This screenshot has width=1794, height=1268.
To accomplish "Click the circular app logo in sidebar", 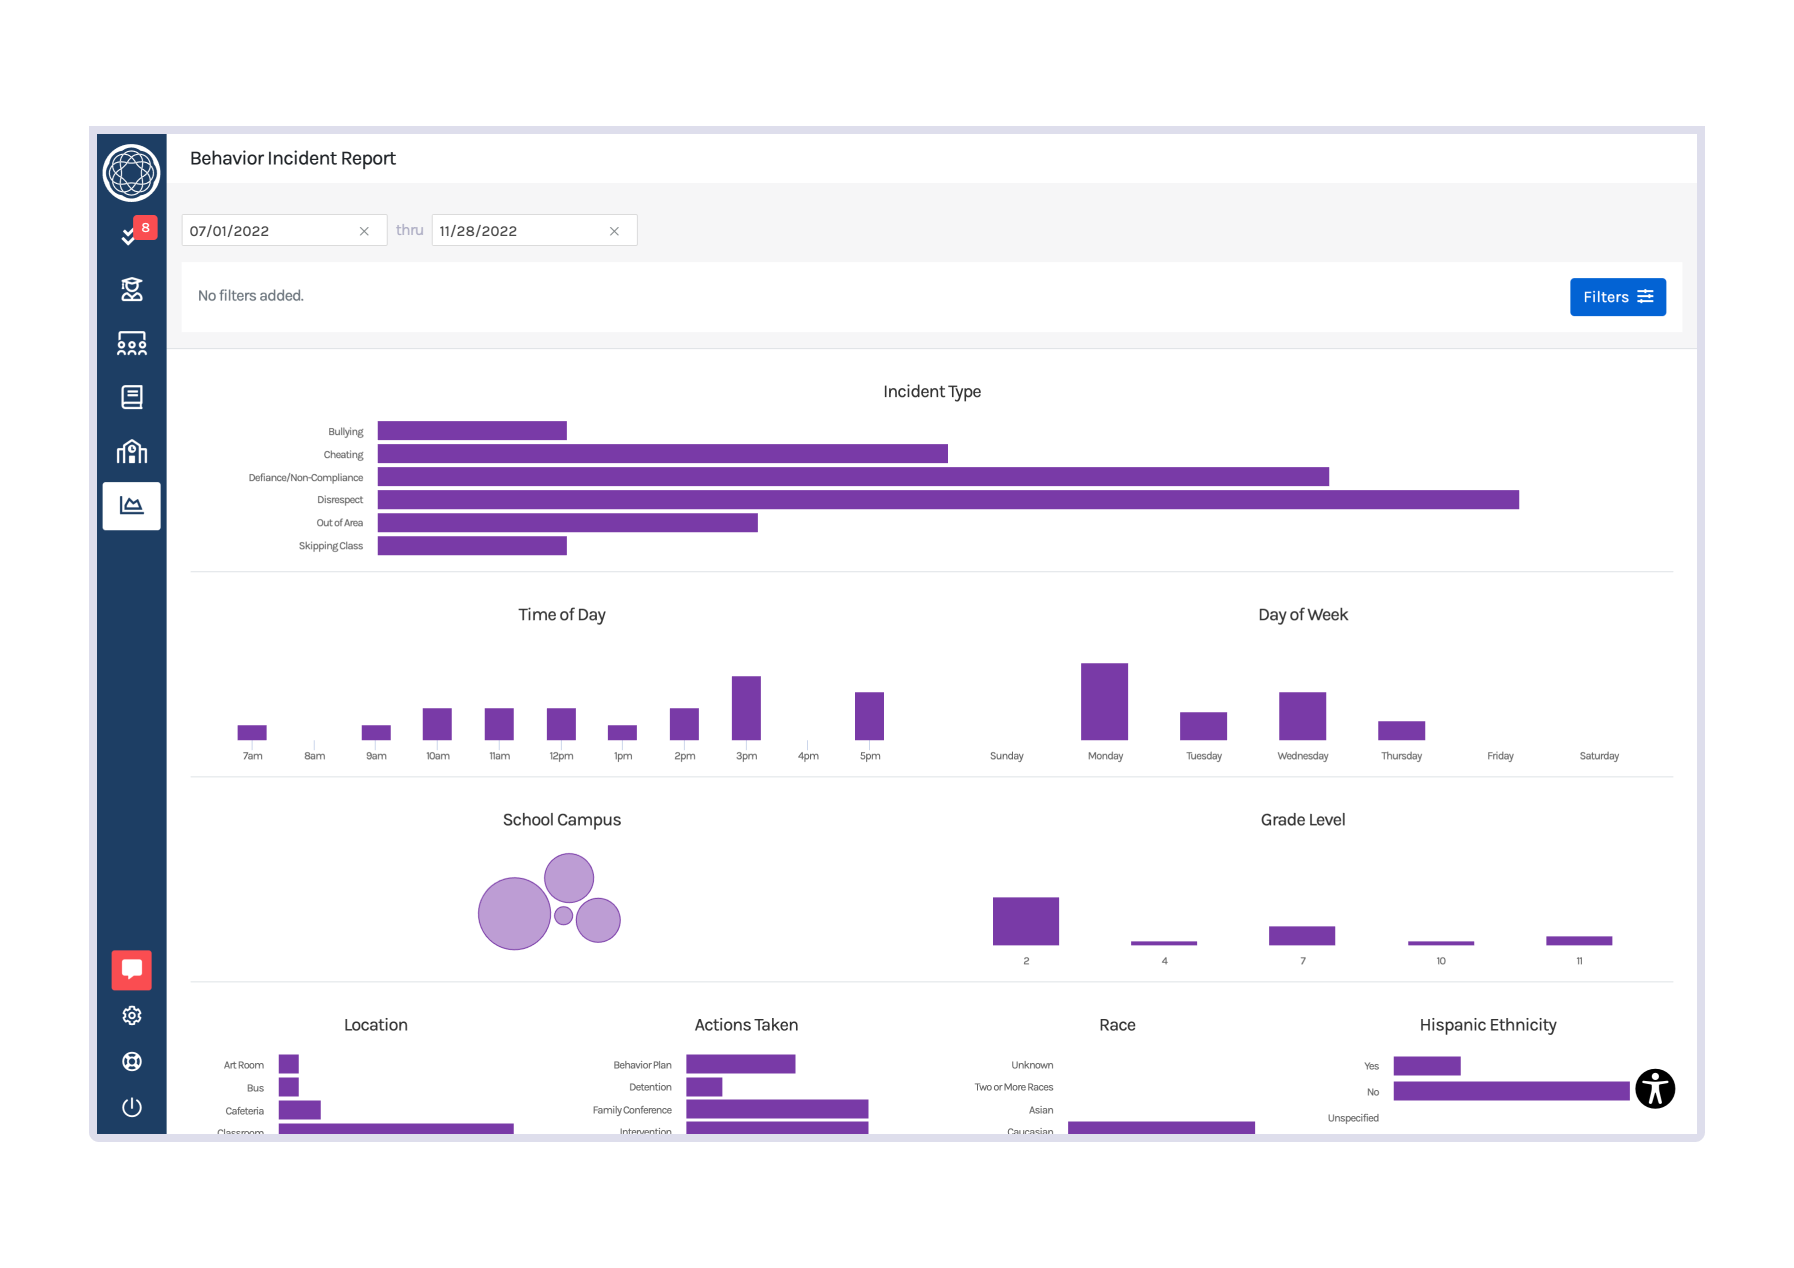I will coord(131,172).
